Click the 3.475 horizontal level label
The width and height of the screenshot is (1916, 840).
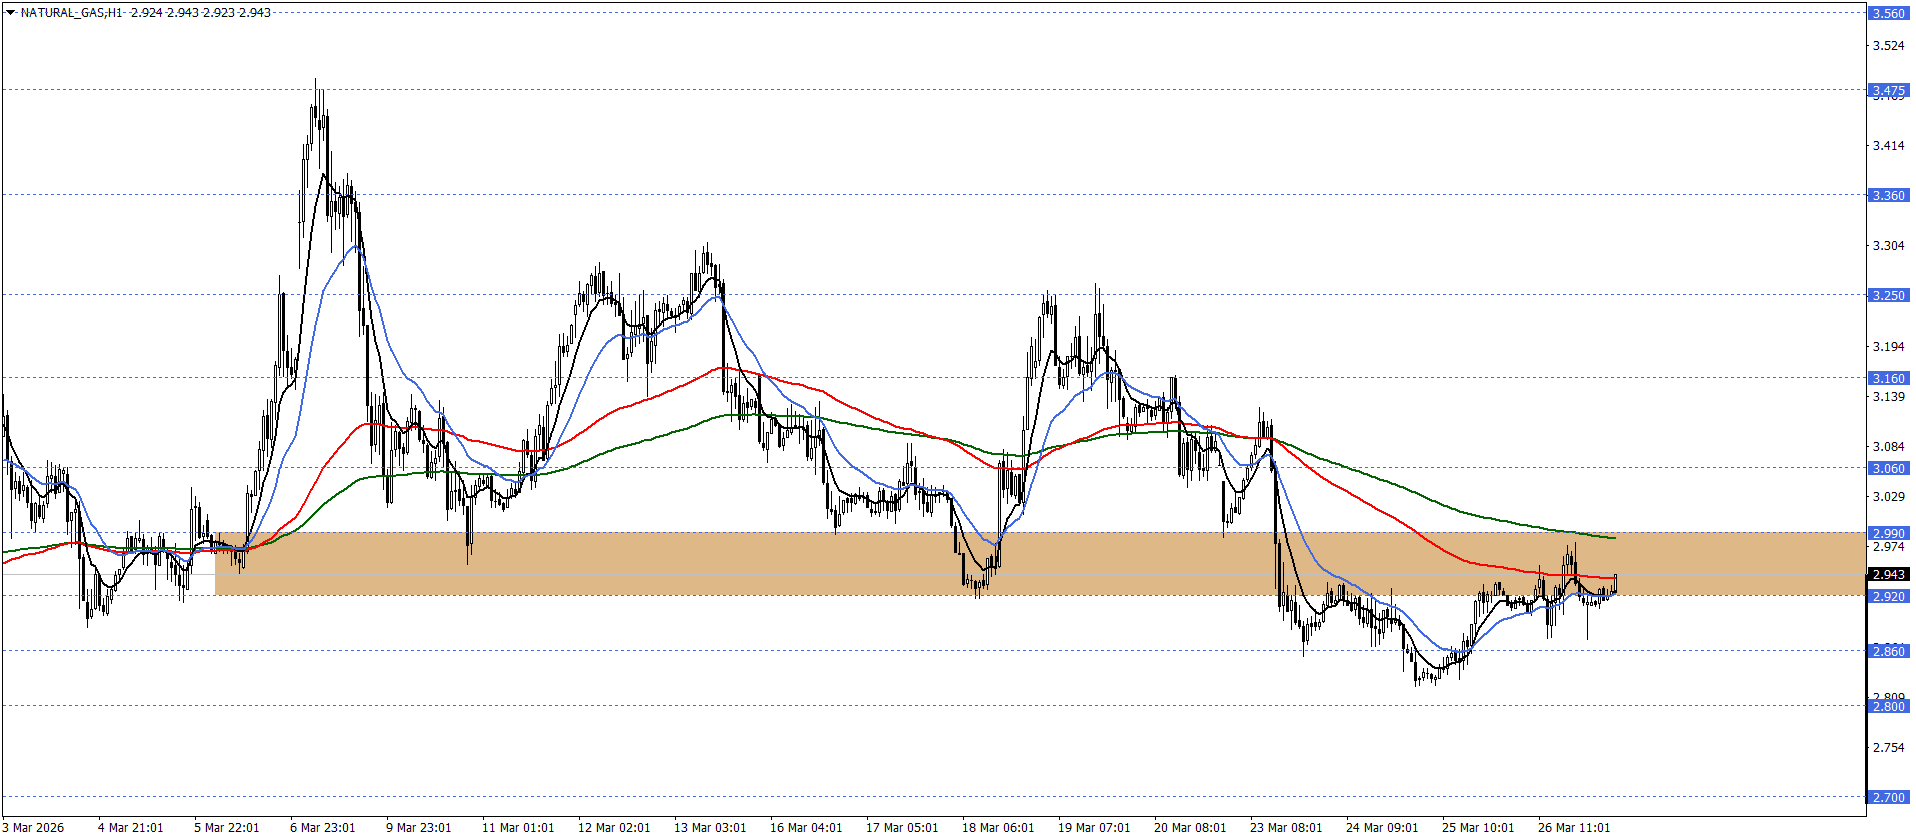(x=1888, y=90)
